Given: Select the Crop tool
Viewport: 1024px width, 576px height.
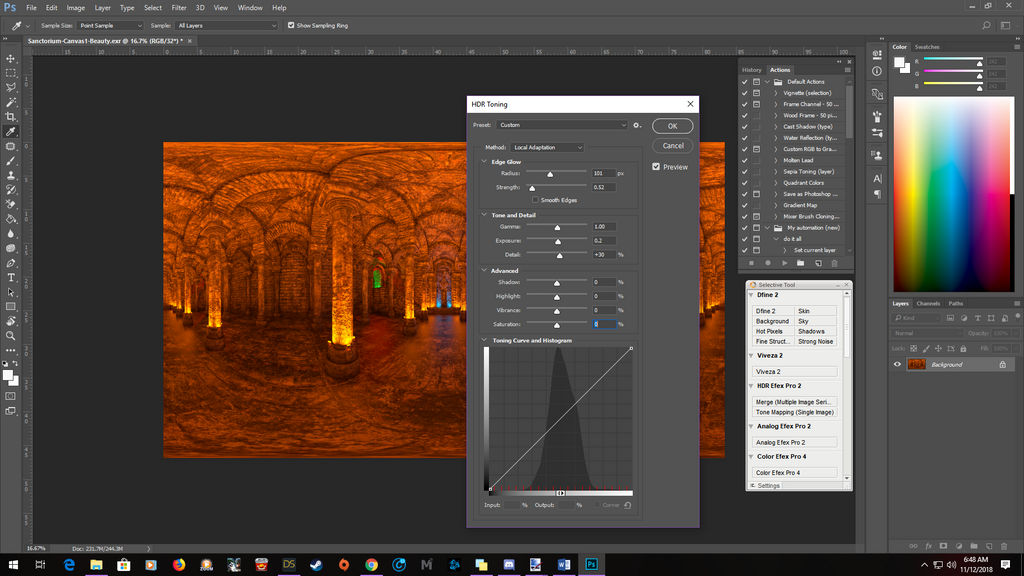Looking at the screenshot, I should click(x=11, y=116).
